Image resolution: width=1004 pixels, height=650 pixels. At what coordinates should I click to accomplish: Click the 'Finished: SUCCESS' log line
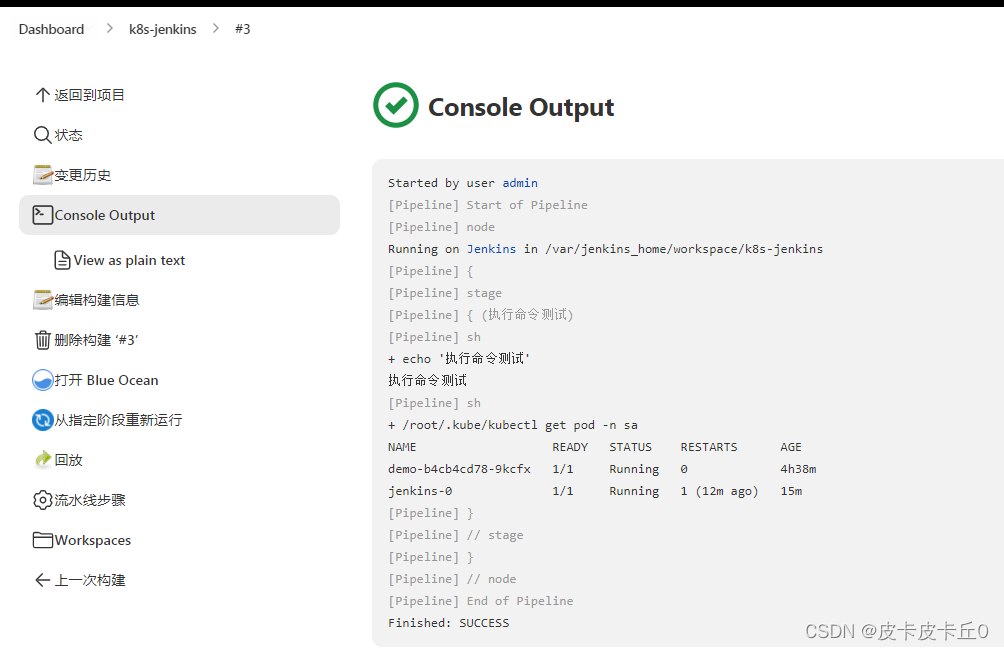pos(448,623)
